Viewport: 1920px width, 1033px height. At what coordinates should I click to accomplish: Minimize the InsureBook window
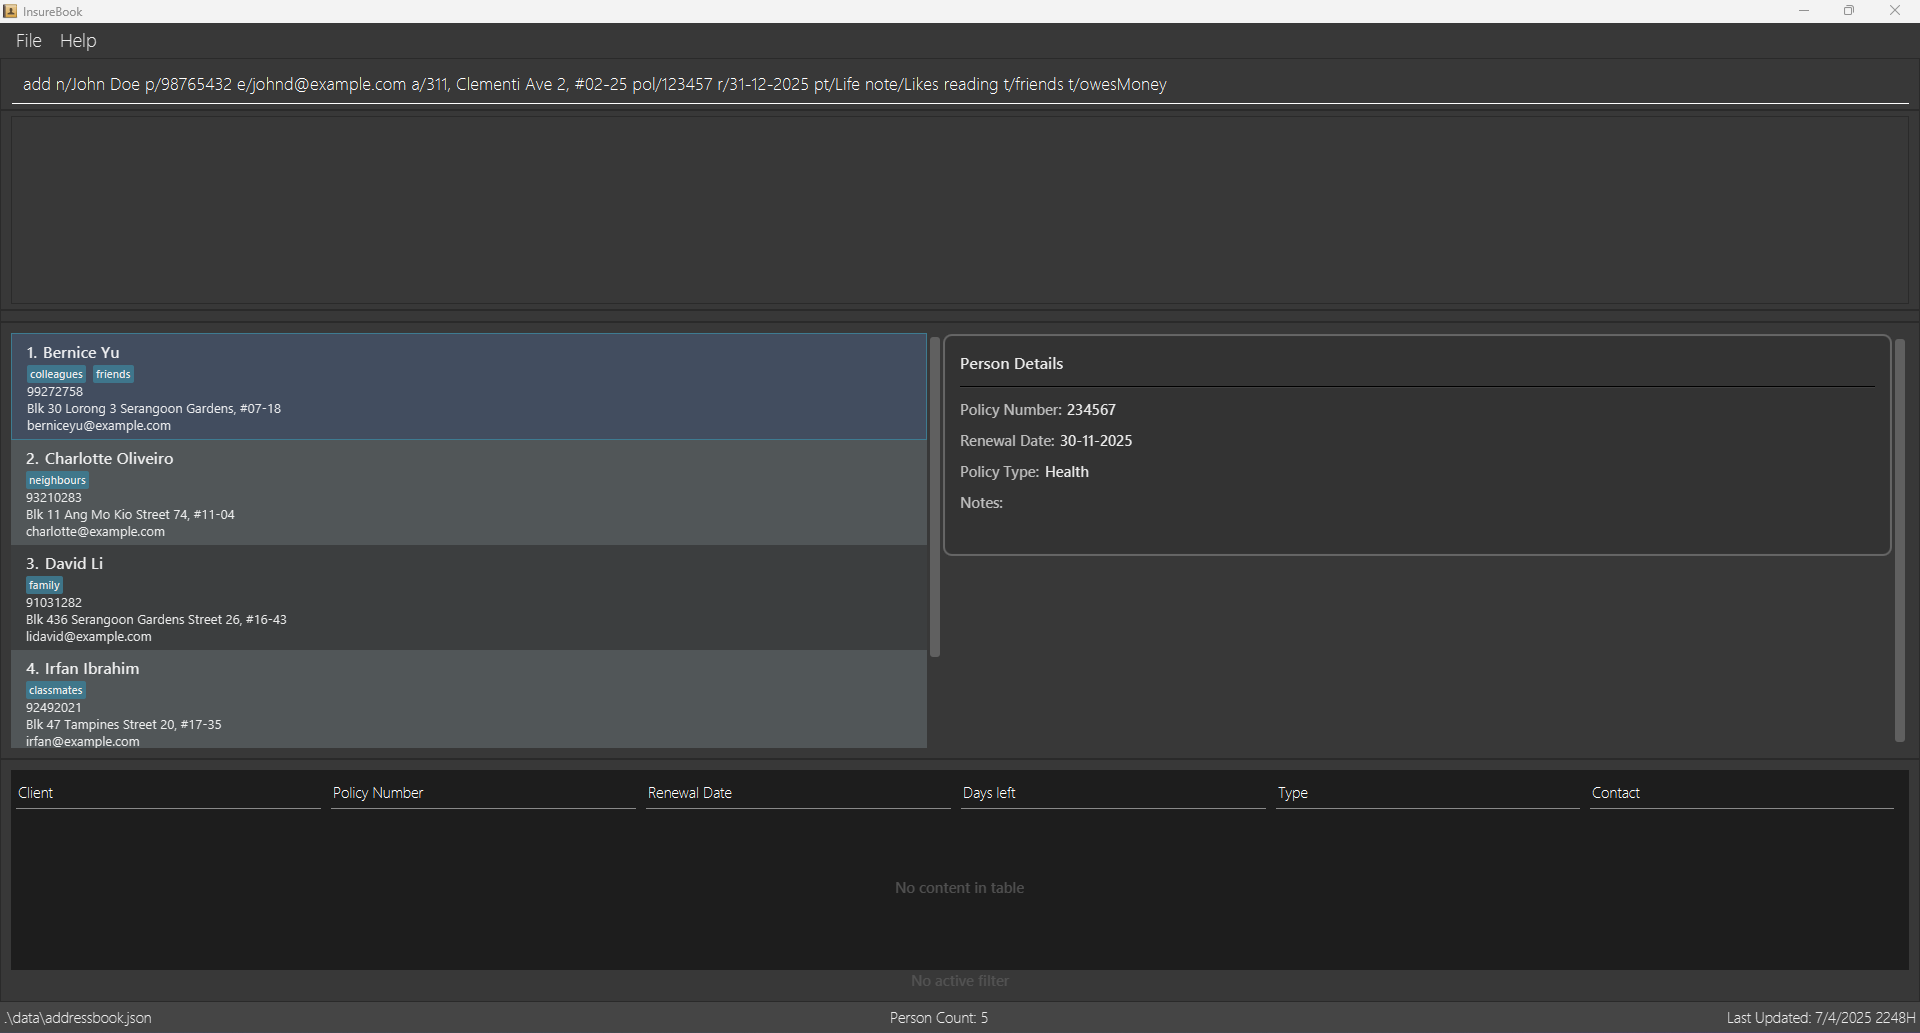[1804, 11]
